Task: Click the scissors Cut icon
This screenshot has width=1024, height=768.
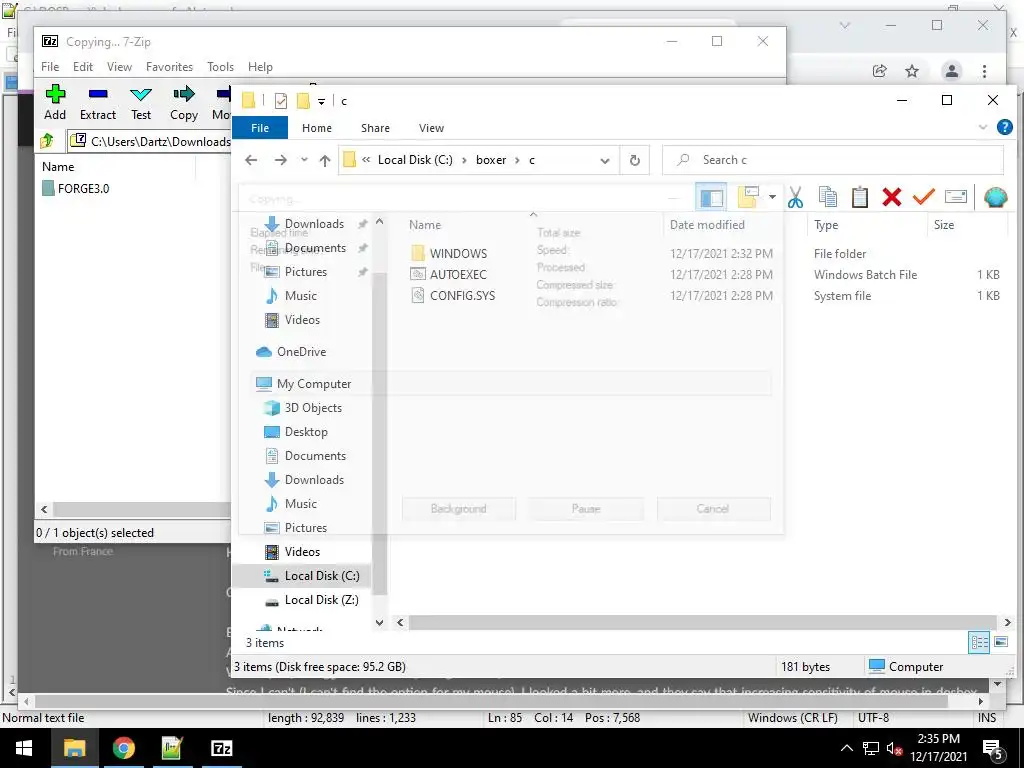Action: pos(795,197)
